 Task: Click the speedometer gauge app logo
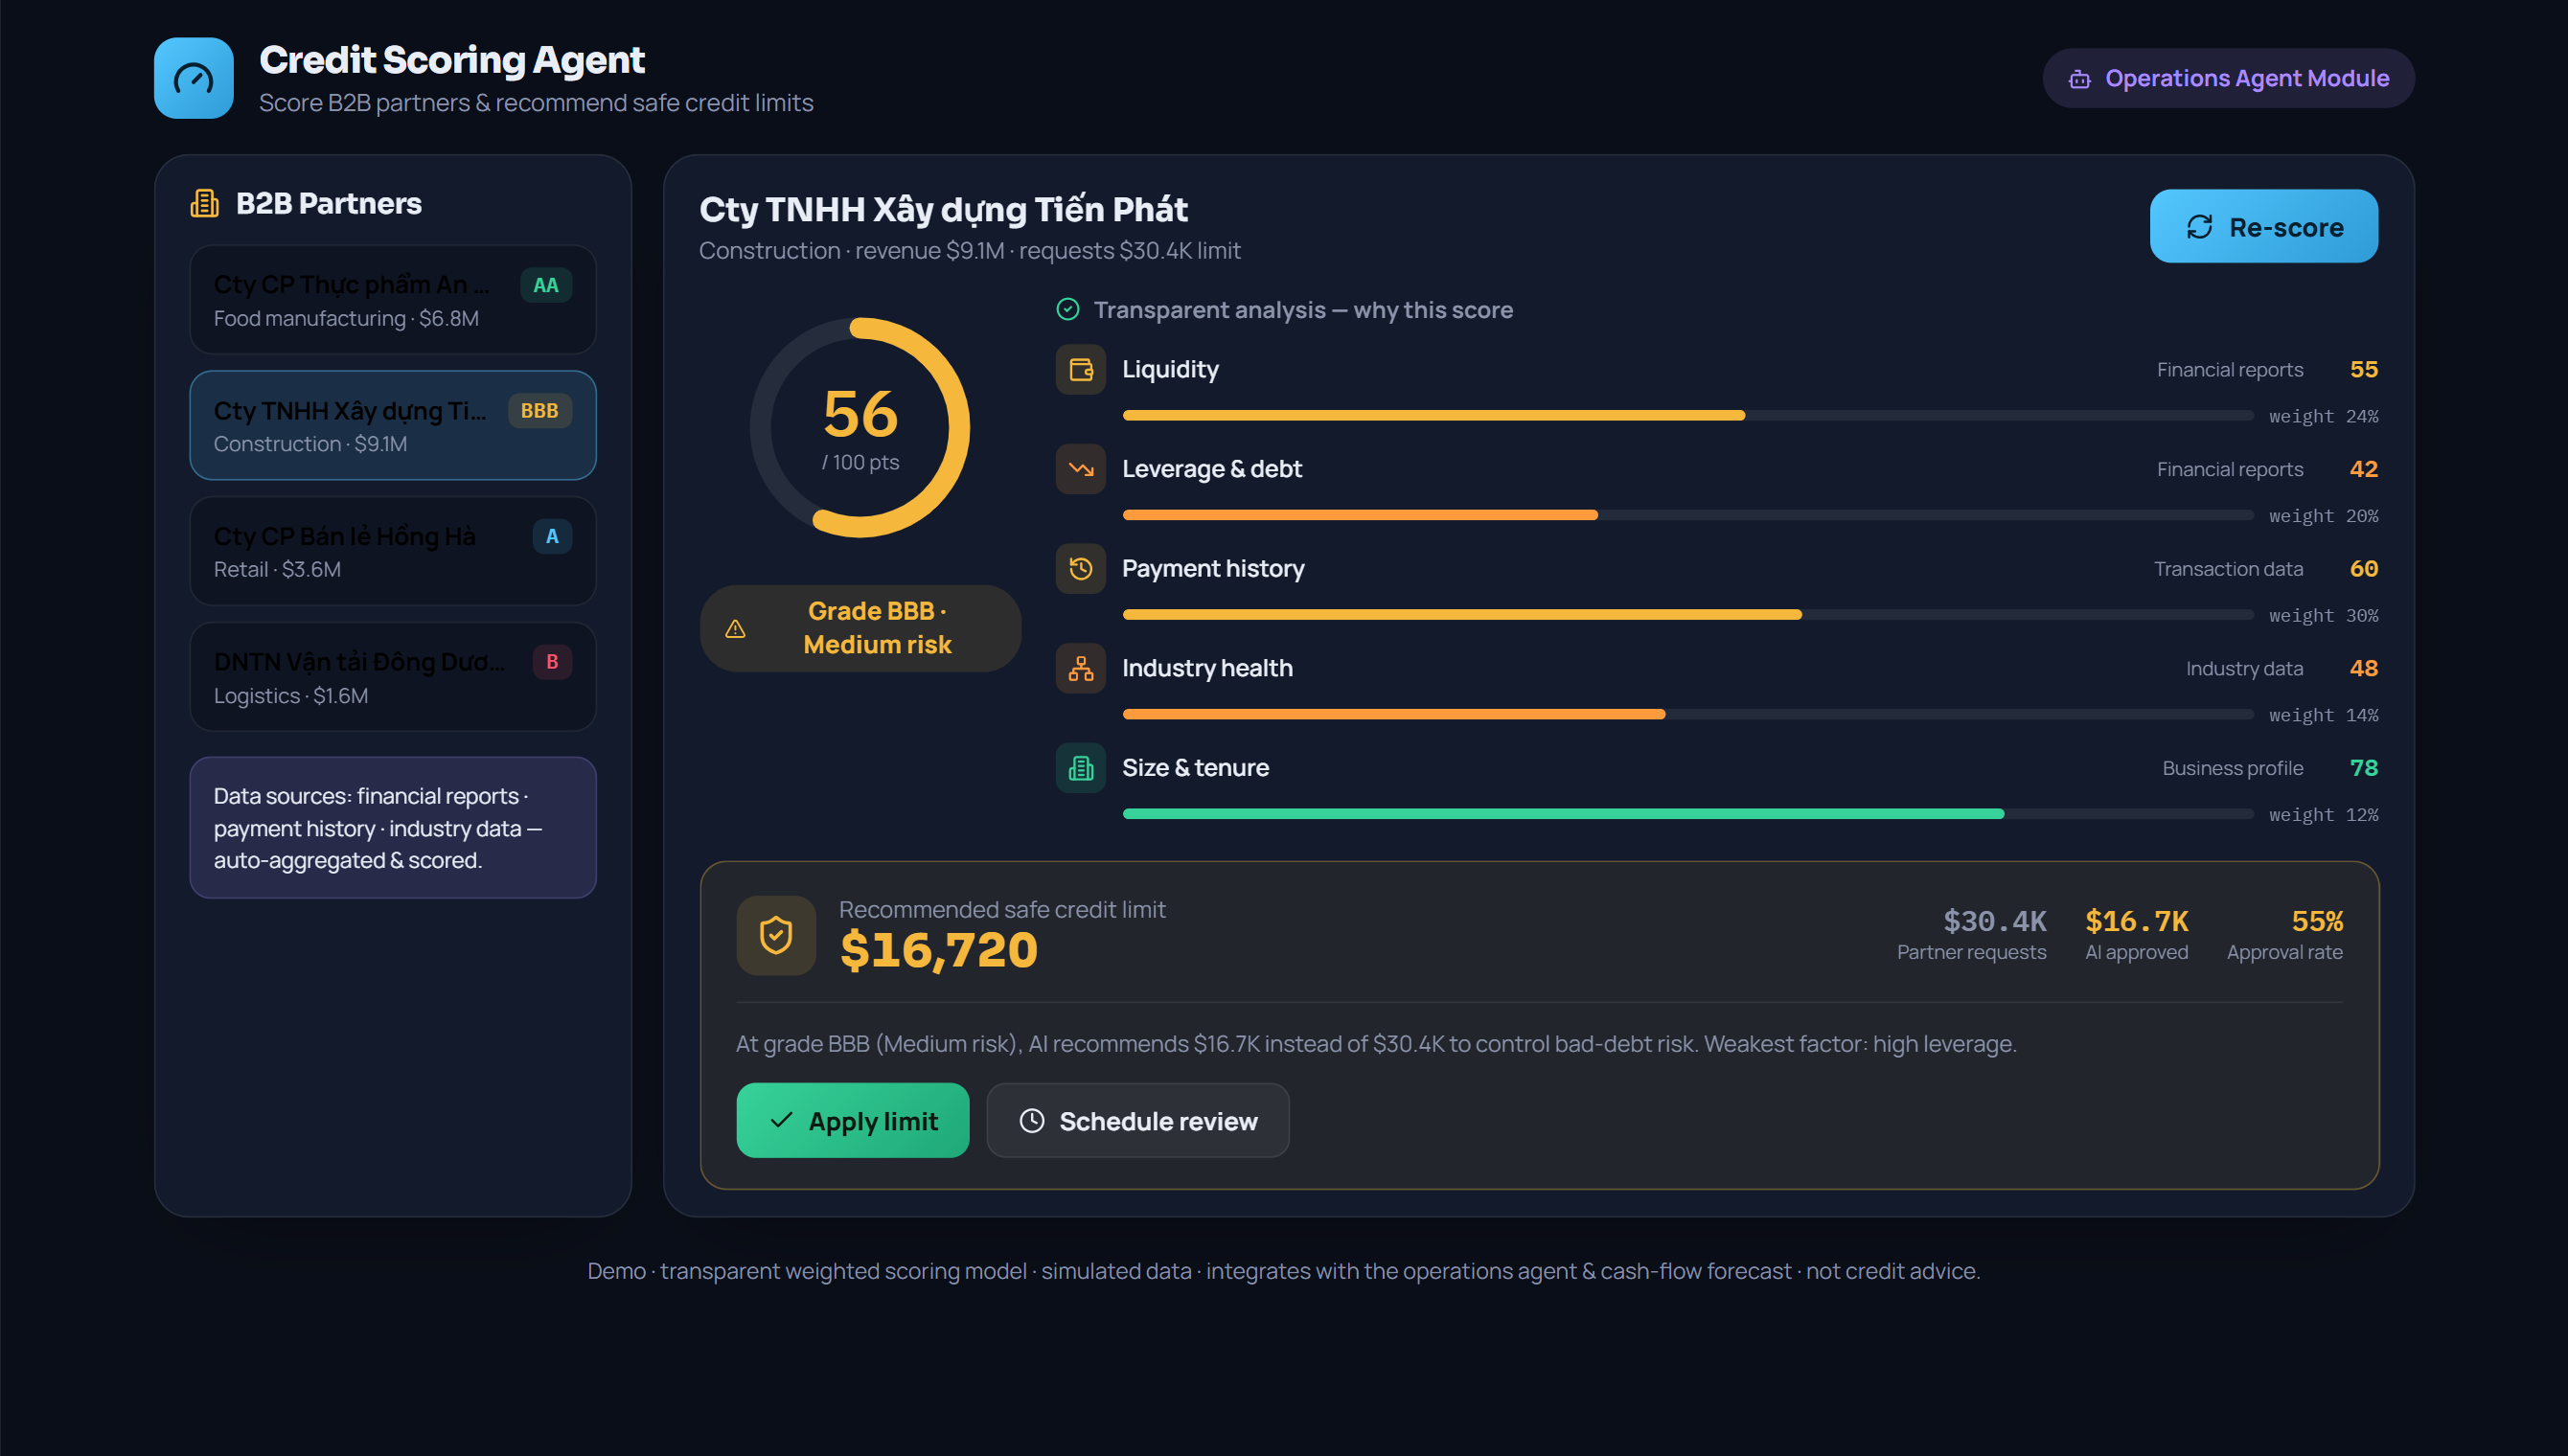[x=193, y=78]
